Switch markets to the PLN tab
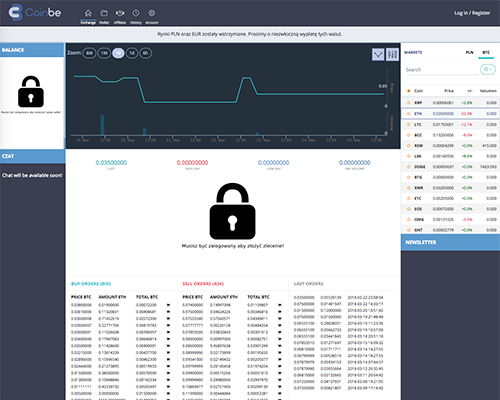The width and height of the screenshot is (500, 400). coord(469,53)
